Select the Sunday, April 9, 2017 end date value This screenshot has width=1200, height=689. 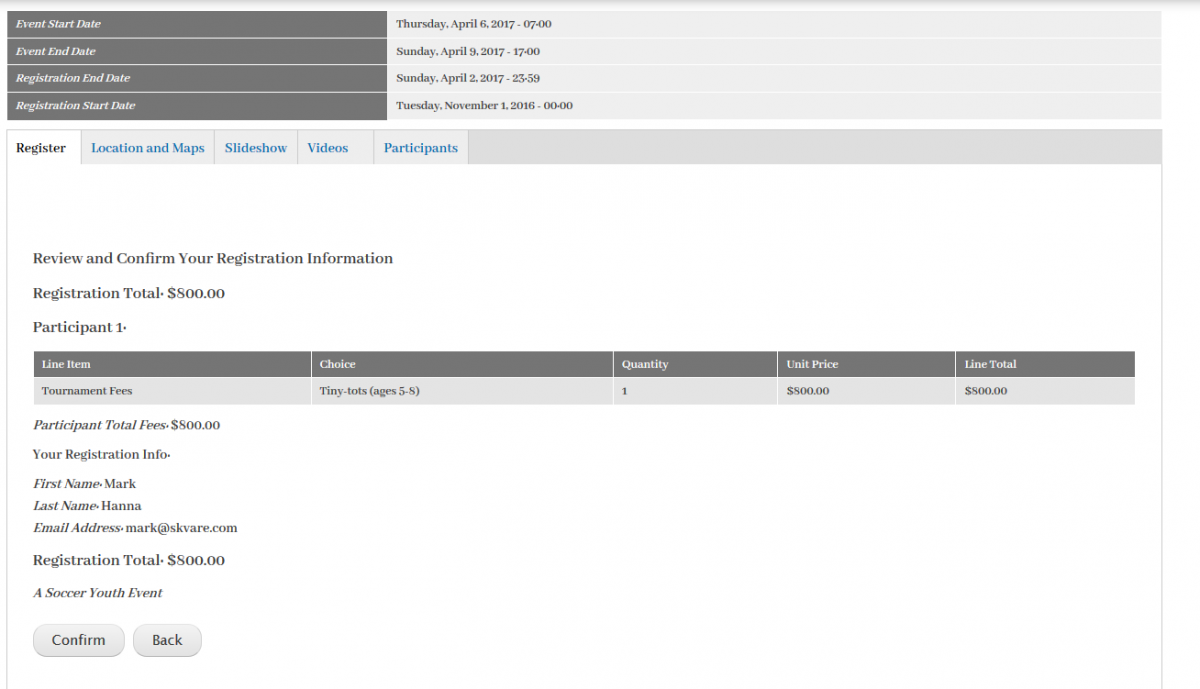(467, 51)
